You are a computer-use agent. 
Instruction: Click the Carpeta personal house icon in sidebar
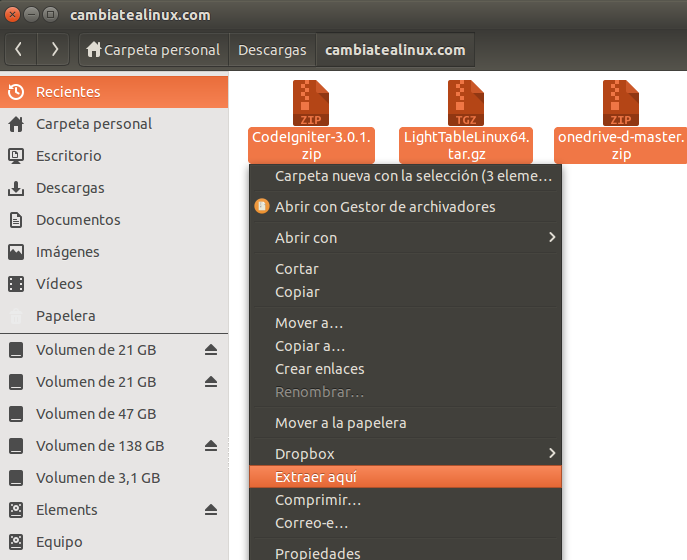(x=16, y=124)
